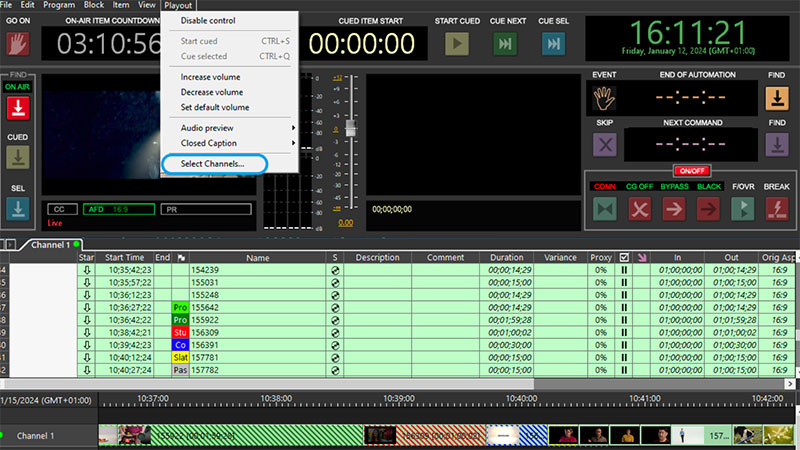800x450 pixels.
Task: Click the SKIP purple X icon
Action: click(x=603, y=144)
